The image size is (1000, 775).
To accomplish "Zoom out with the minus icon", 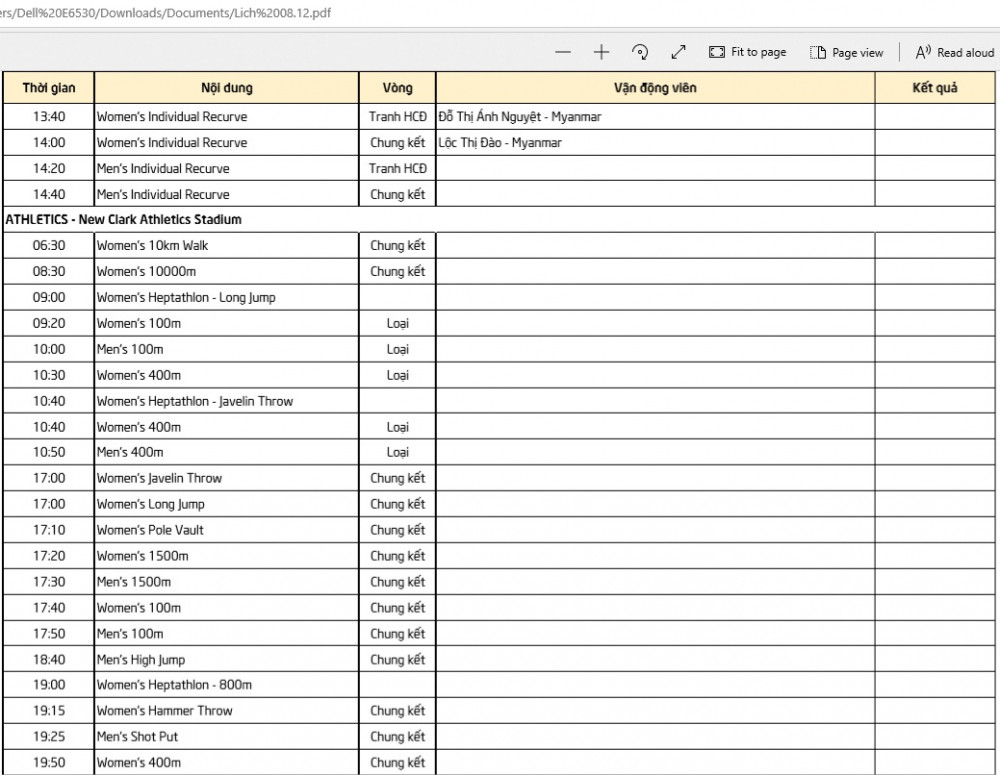I will 564,52.
